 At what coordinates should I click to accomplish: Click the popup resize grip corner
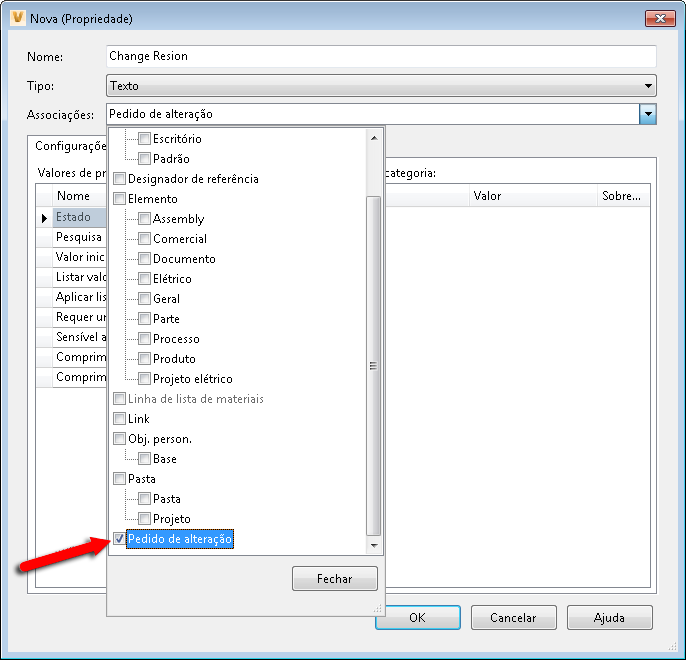(x=377, y=608)
